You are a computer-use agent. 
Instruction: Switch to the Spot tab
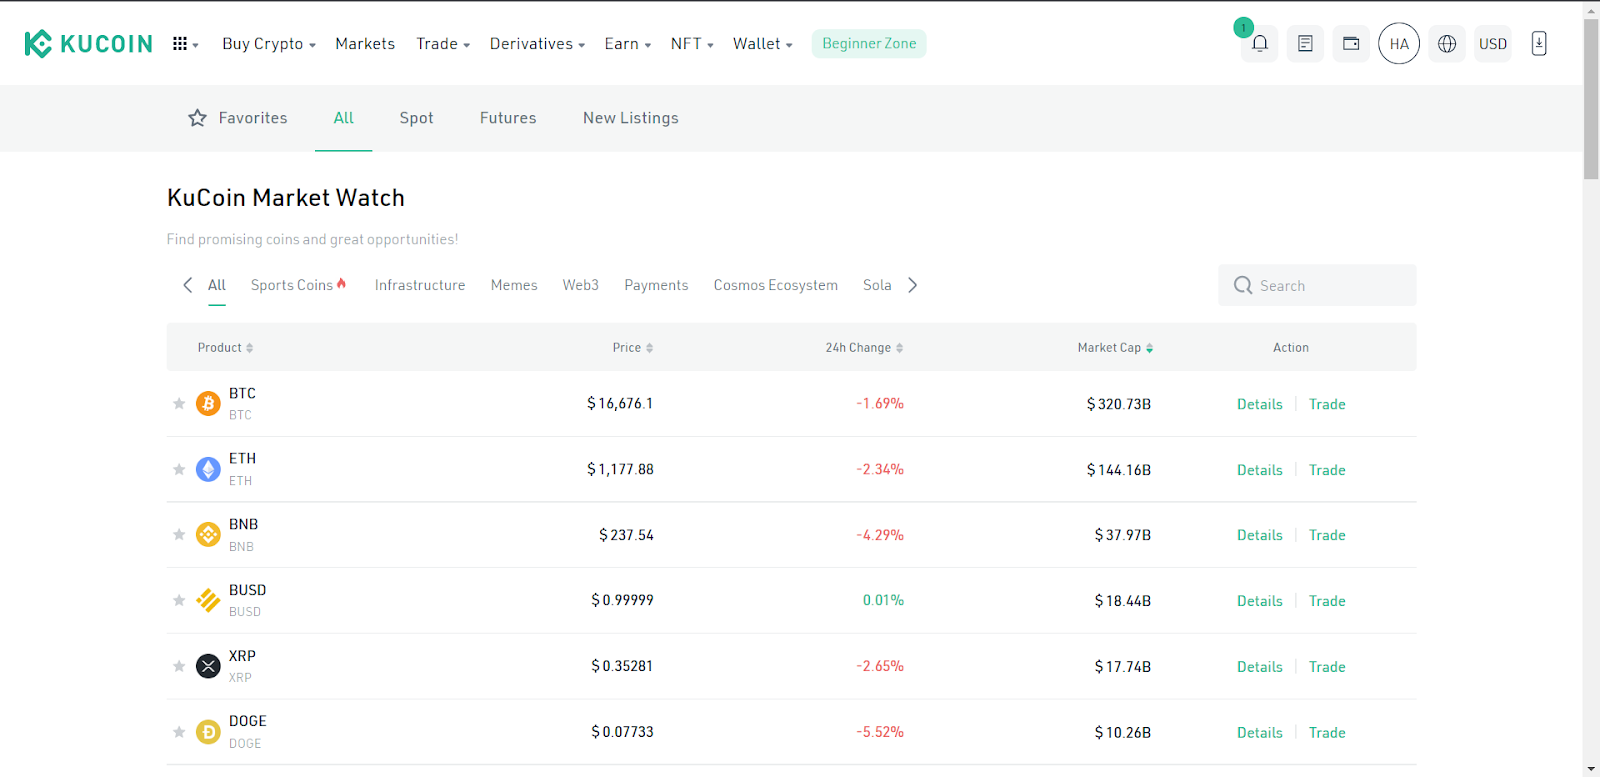click(416, 118)
